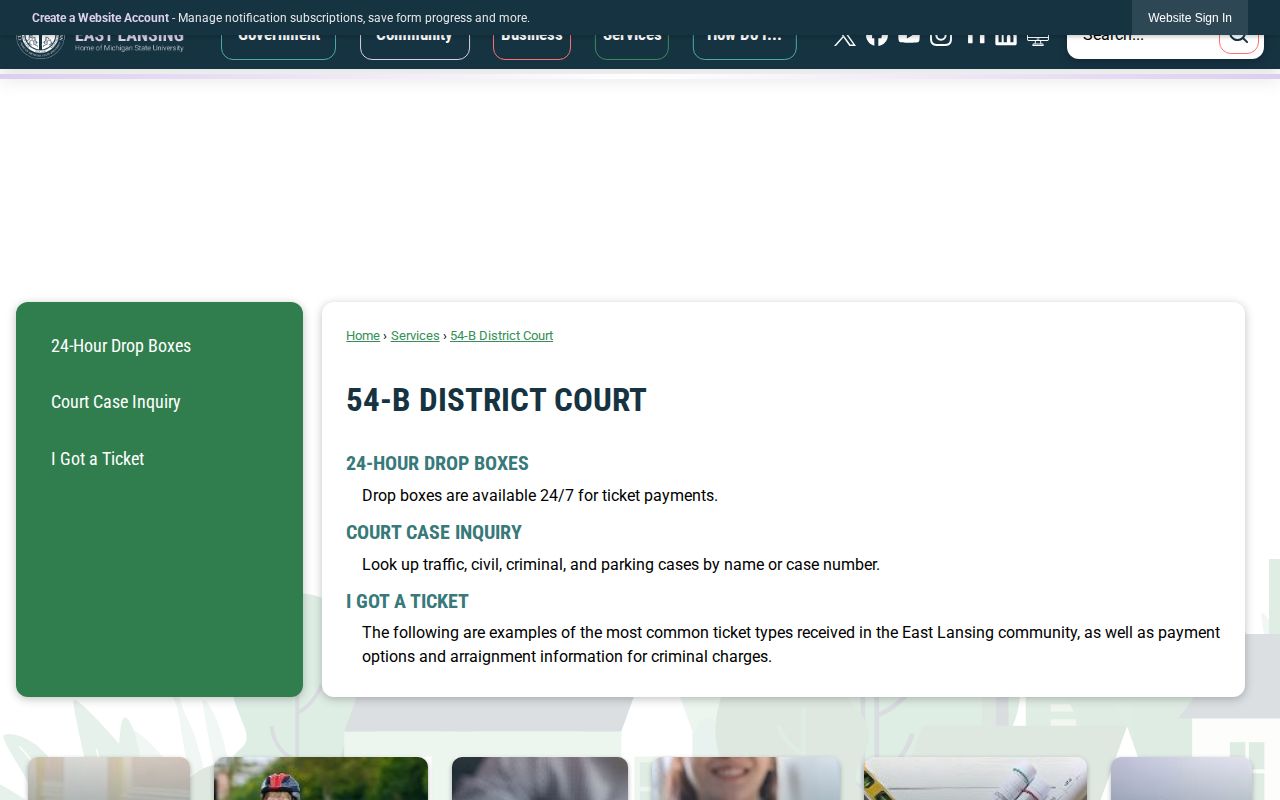
Task: Go to Services breadcrumb link
Action: pos(415,336)
